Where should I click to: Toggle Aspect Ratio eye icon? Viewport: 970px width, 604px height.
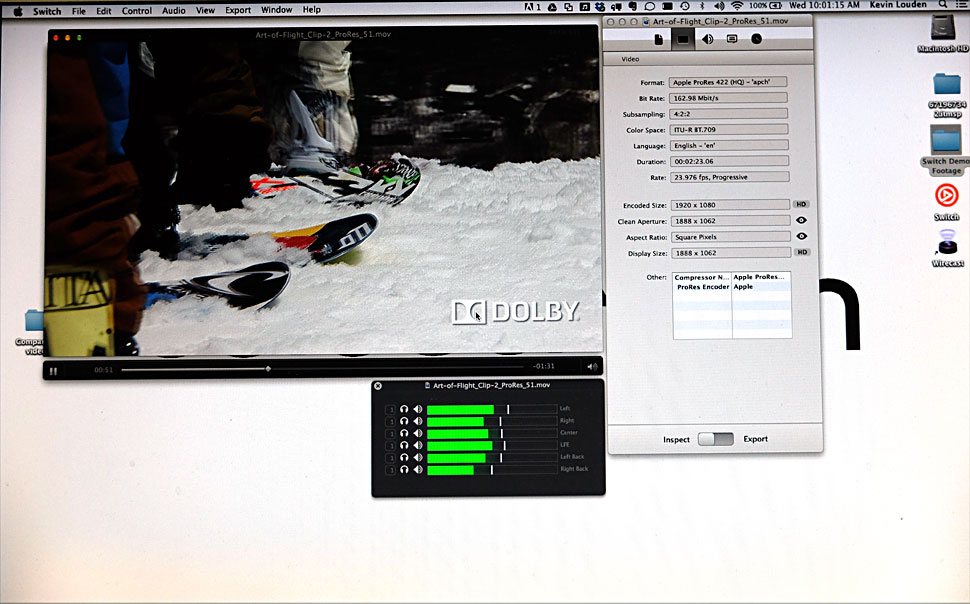tap(801, 237)
